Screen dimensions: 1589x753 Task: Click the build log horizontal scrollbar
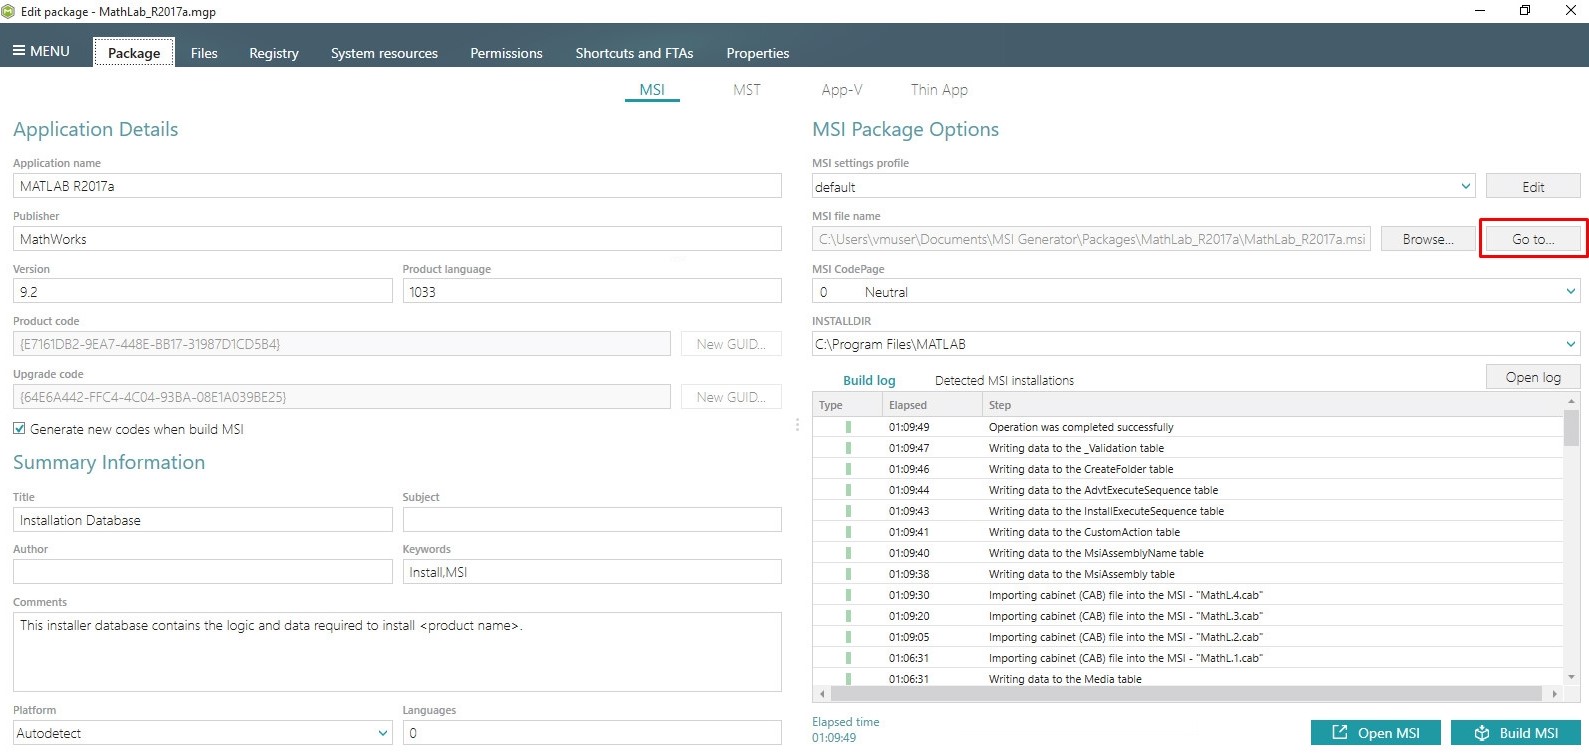pyautogui.click(x=1187, y=694)
